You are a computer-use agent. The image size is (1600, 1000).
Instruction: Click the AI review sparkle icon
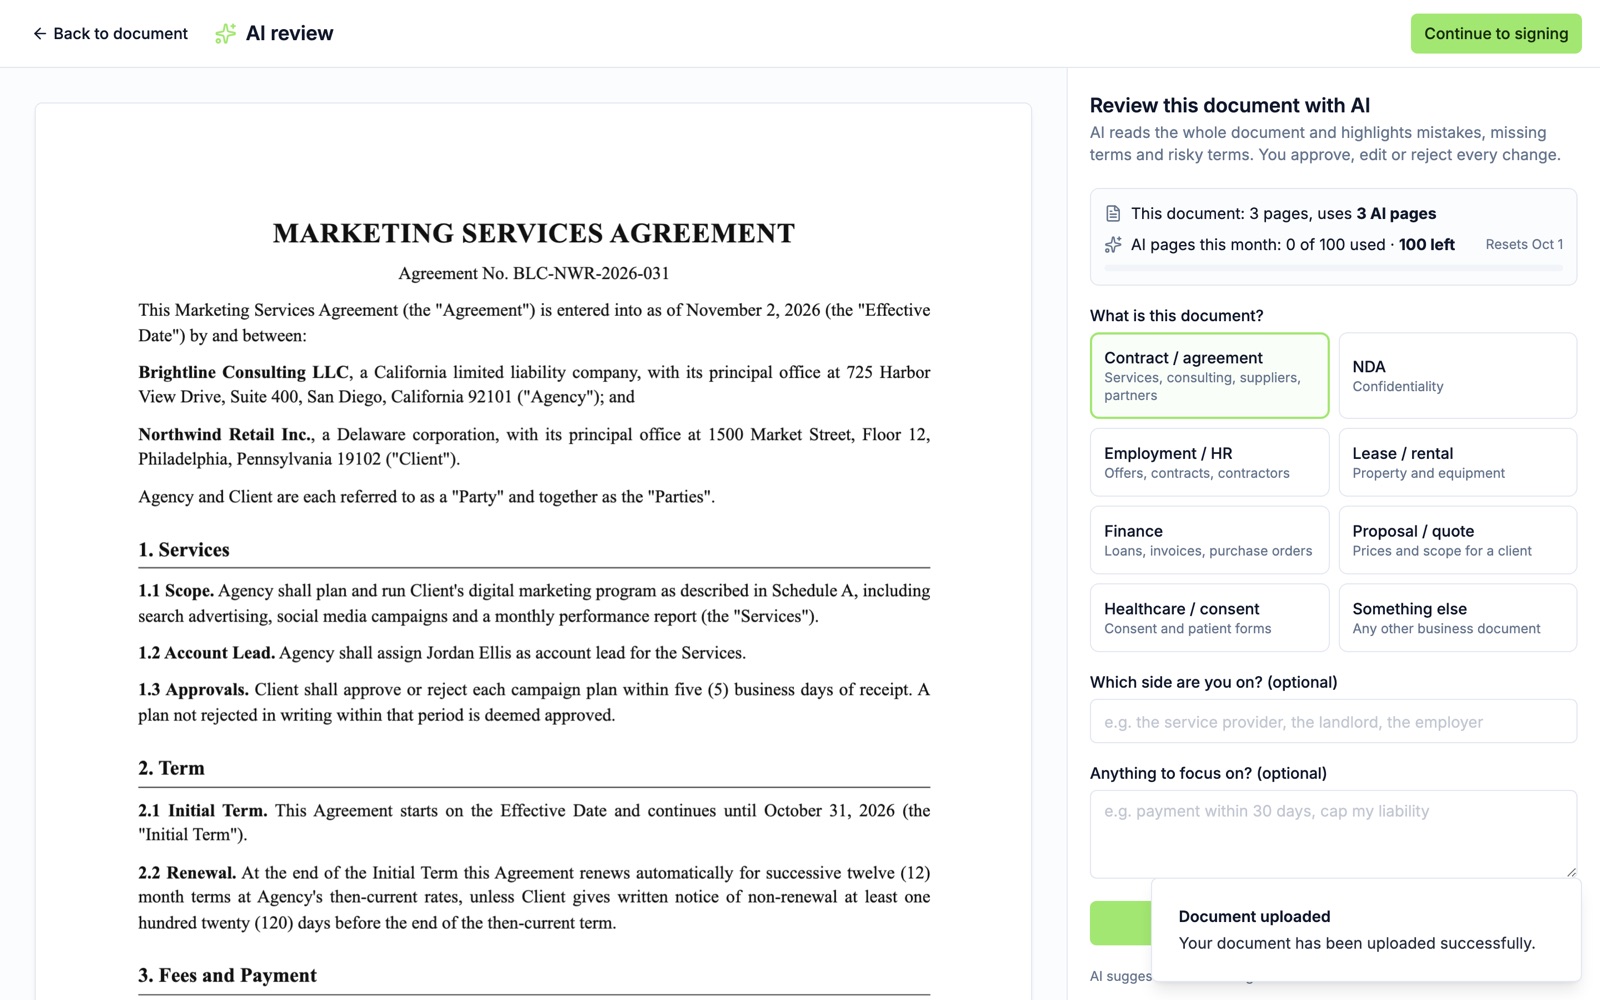[x=226, y=34]
